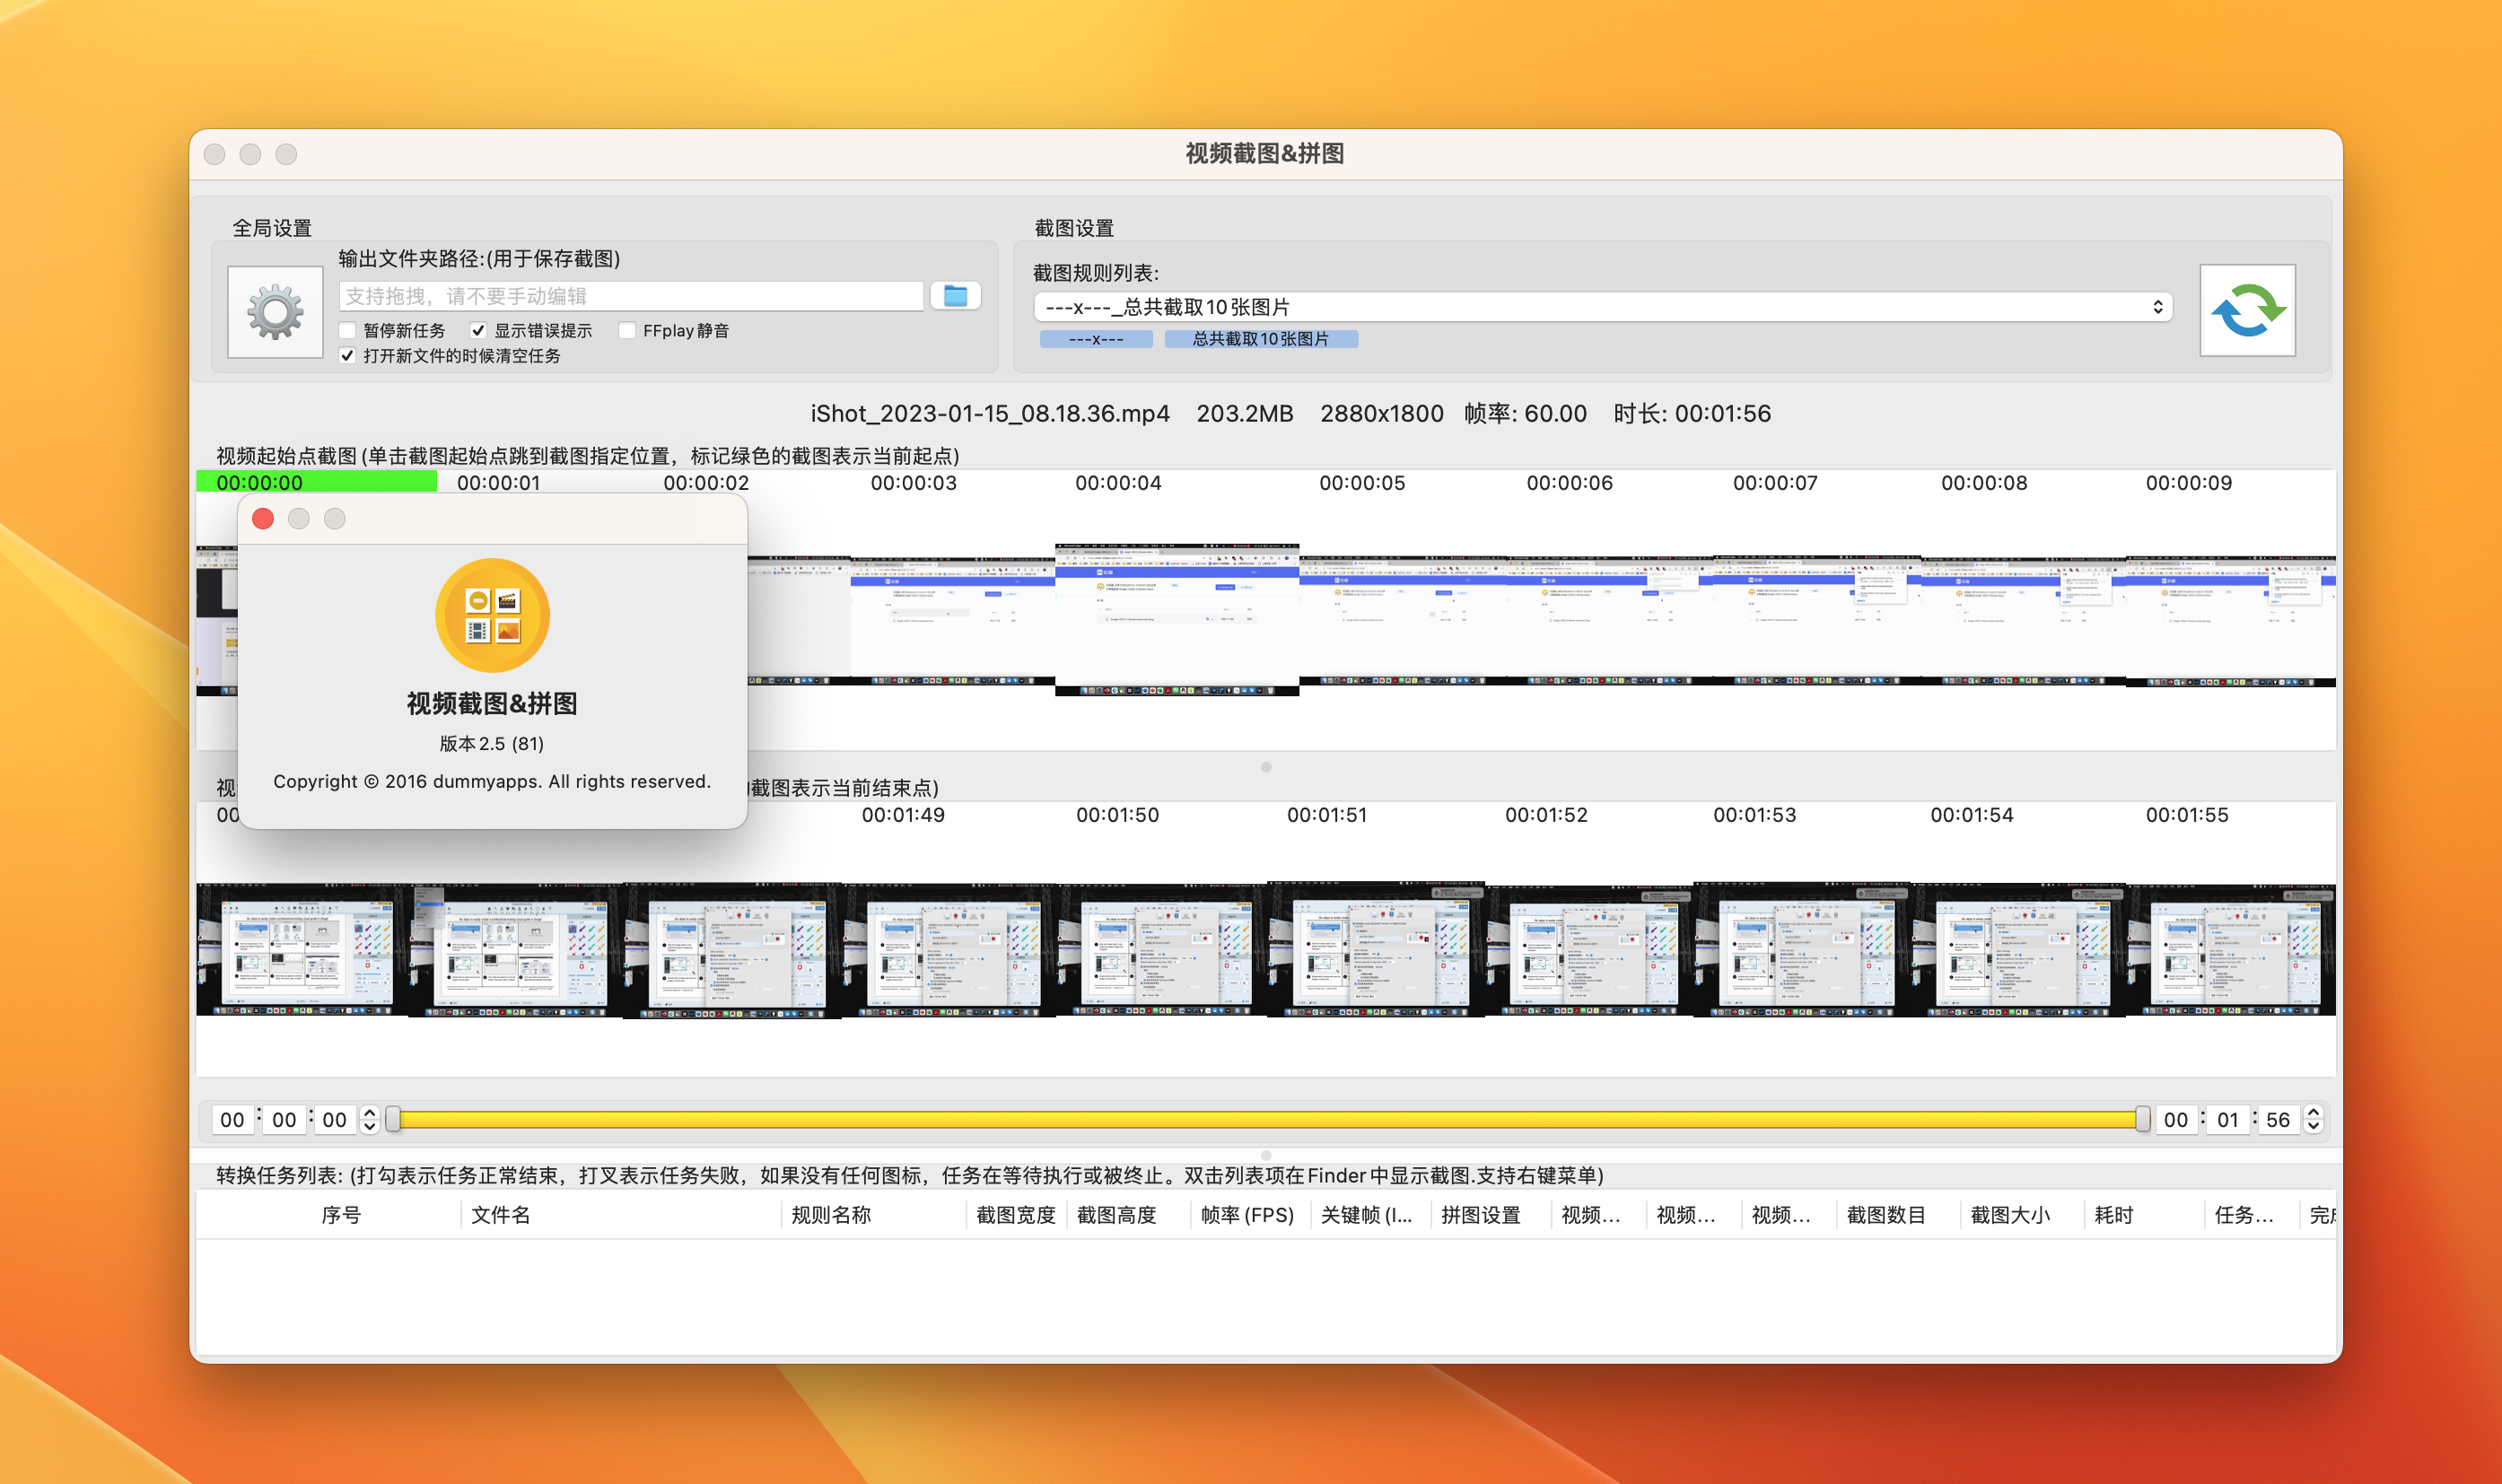
Task: Uncheck 打开新文件的时候清空任务 option
Action: point(348,356)
